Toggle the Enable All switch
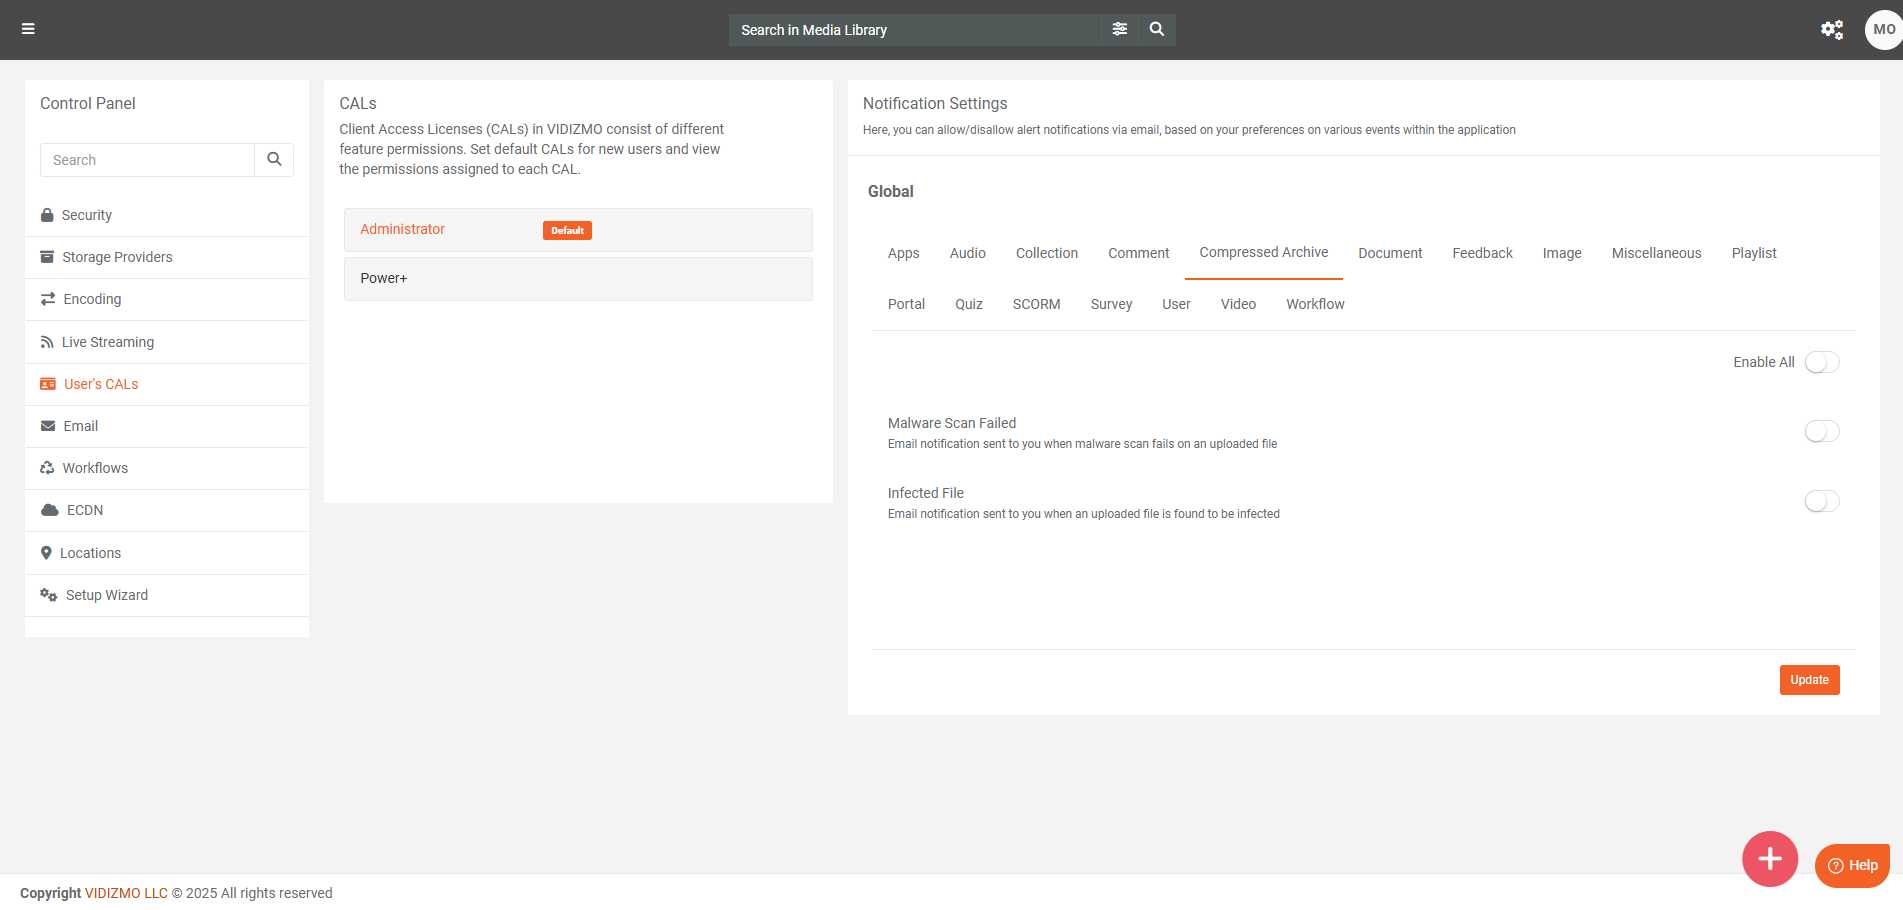 pyautogui.click(x=1821, y=362)
